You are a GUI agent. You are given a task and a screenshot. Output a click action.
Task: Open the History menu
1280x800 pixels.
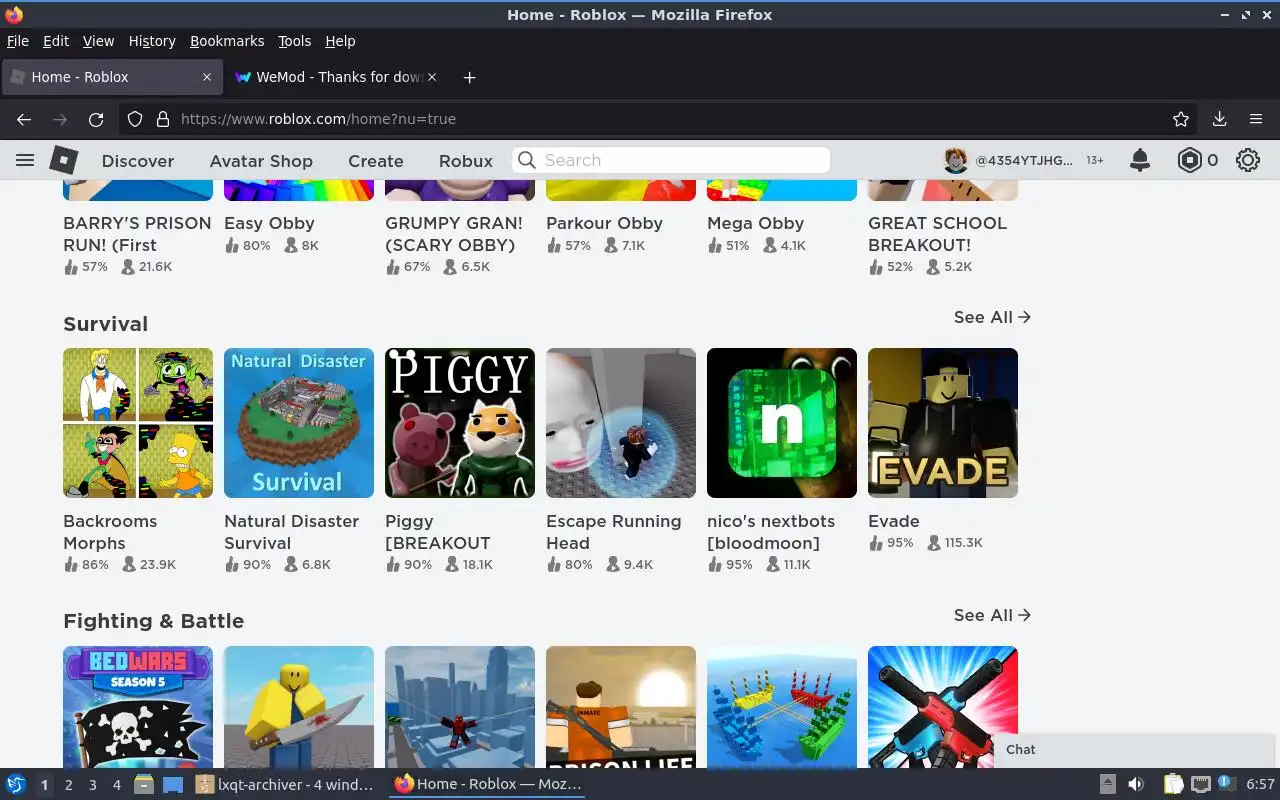click(152, 41)
